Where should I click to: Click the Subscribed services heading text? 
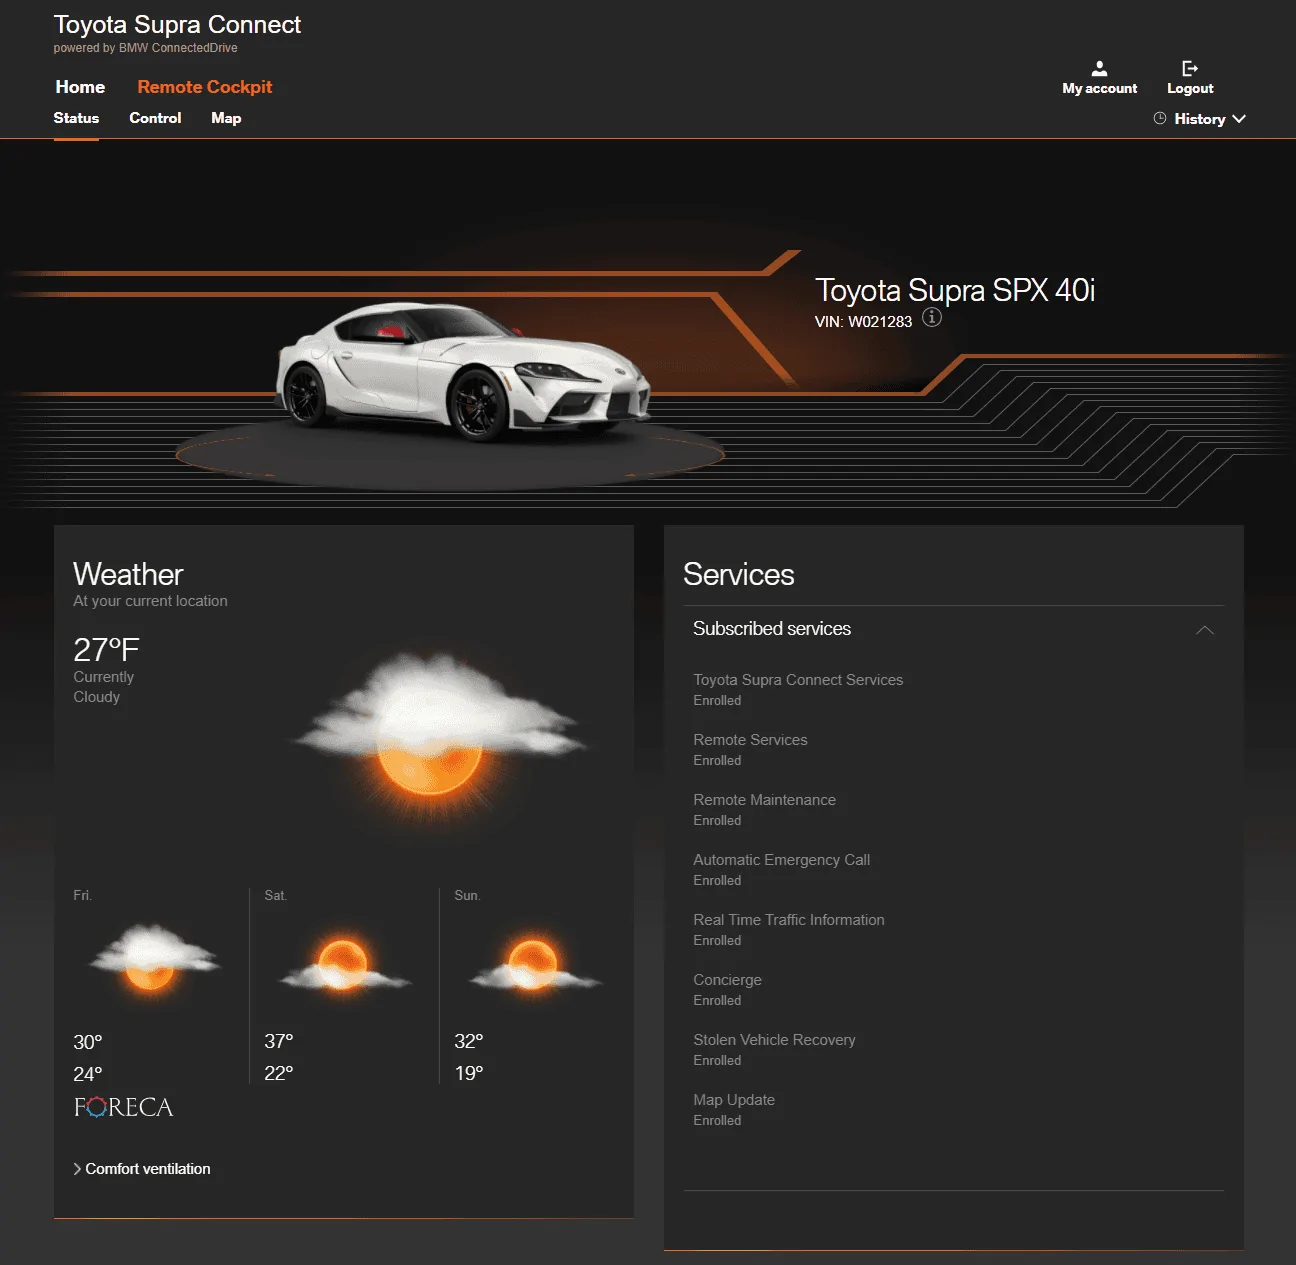(x=772, y=628)
